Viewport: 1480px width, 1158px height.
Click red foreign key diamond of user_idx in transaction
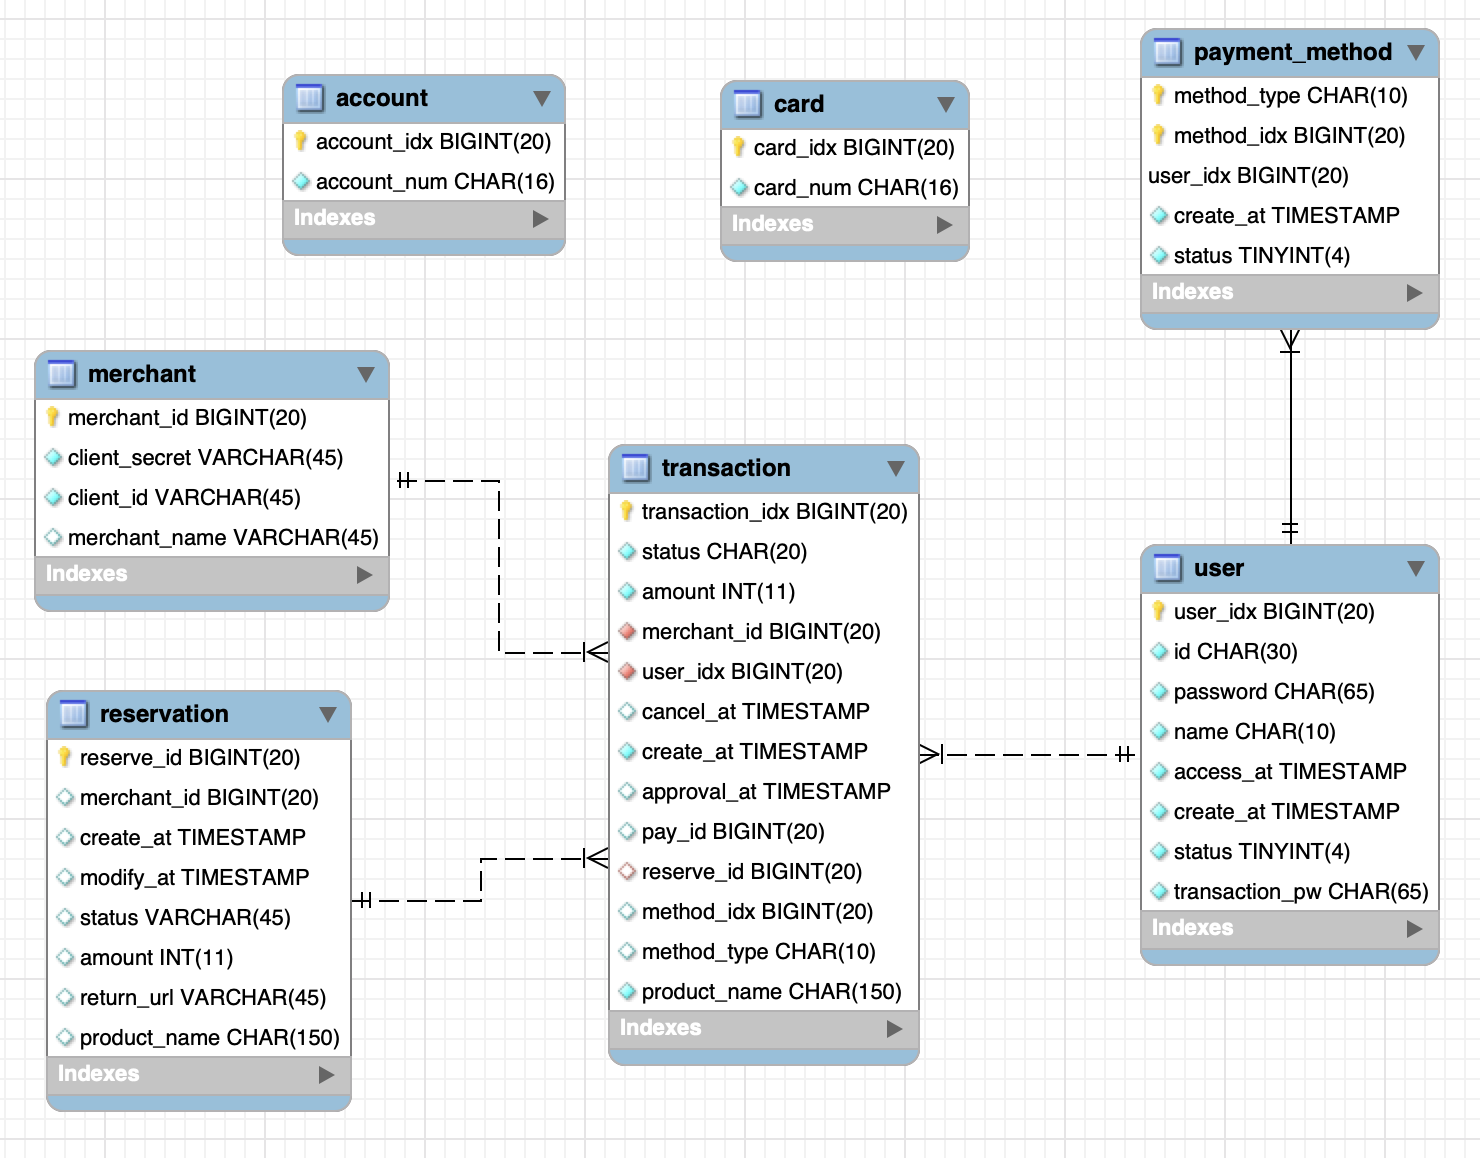point(627,671)
